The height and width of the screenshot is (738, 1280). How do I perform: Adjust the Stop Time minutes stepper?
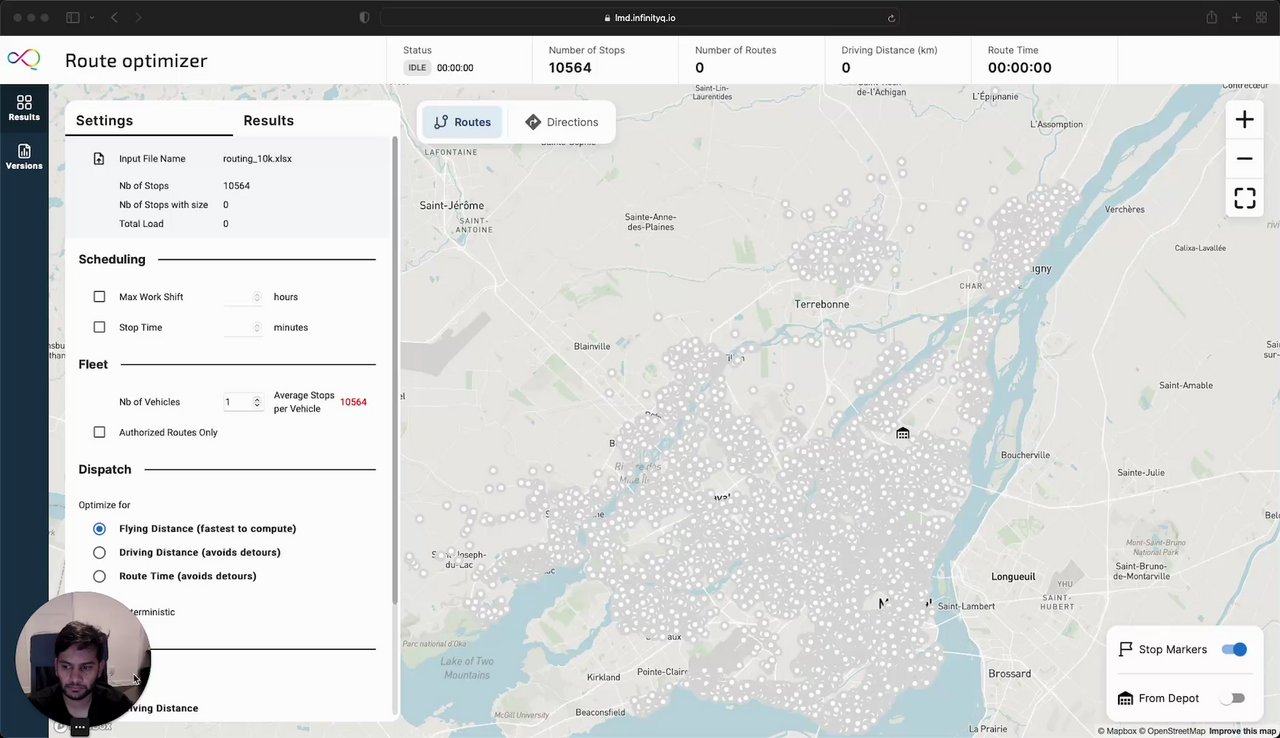pyautogui.click(x=257, y=327)
